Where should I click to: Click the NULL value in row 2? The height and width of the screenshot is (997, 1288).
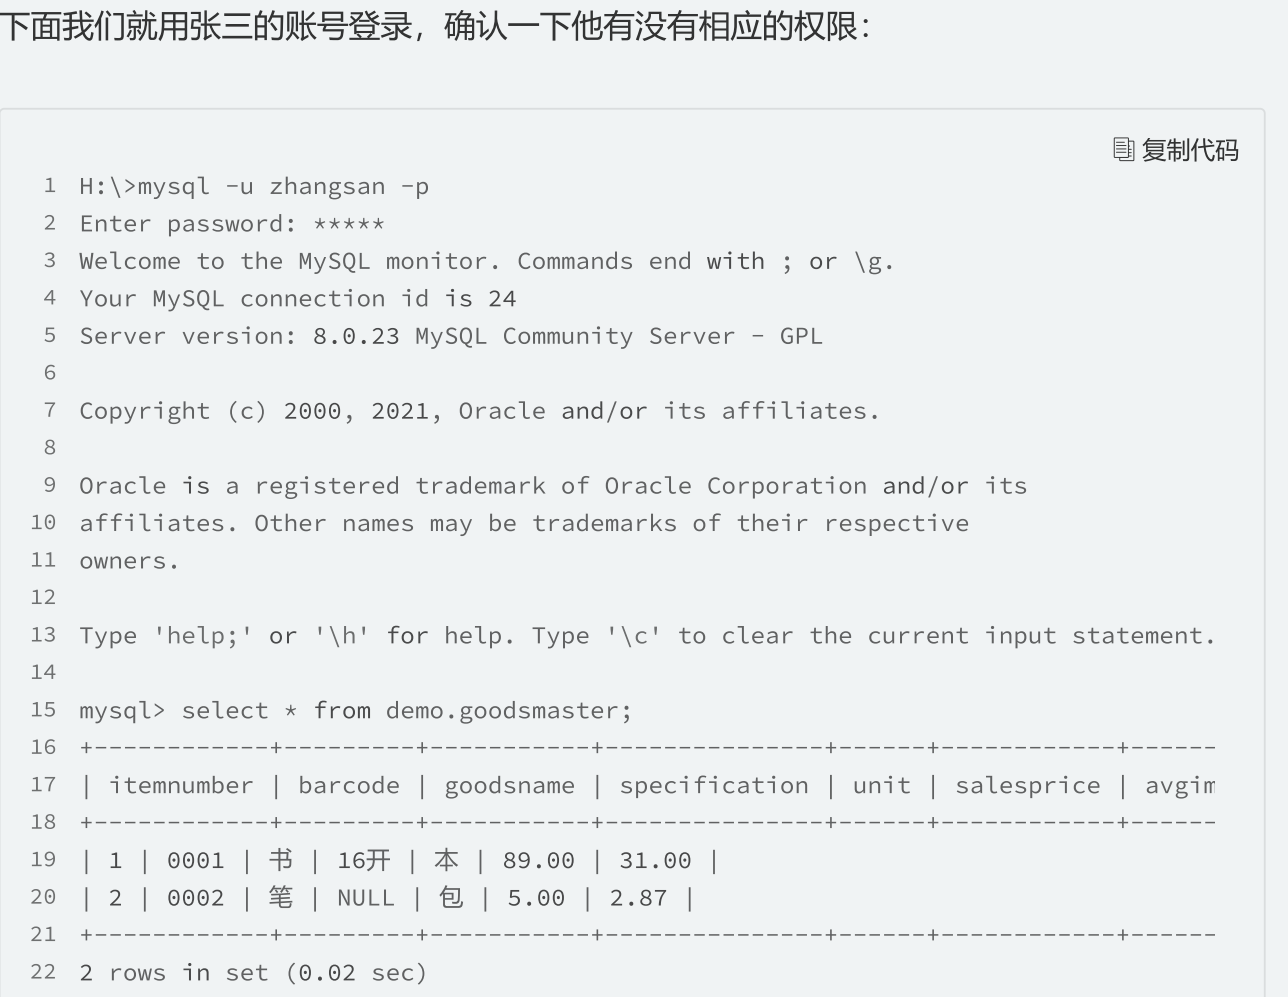tap(366, 898)
